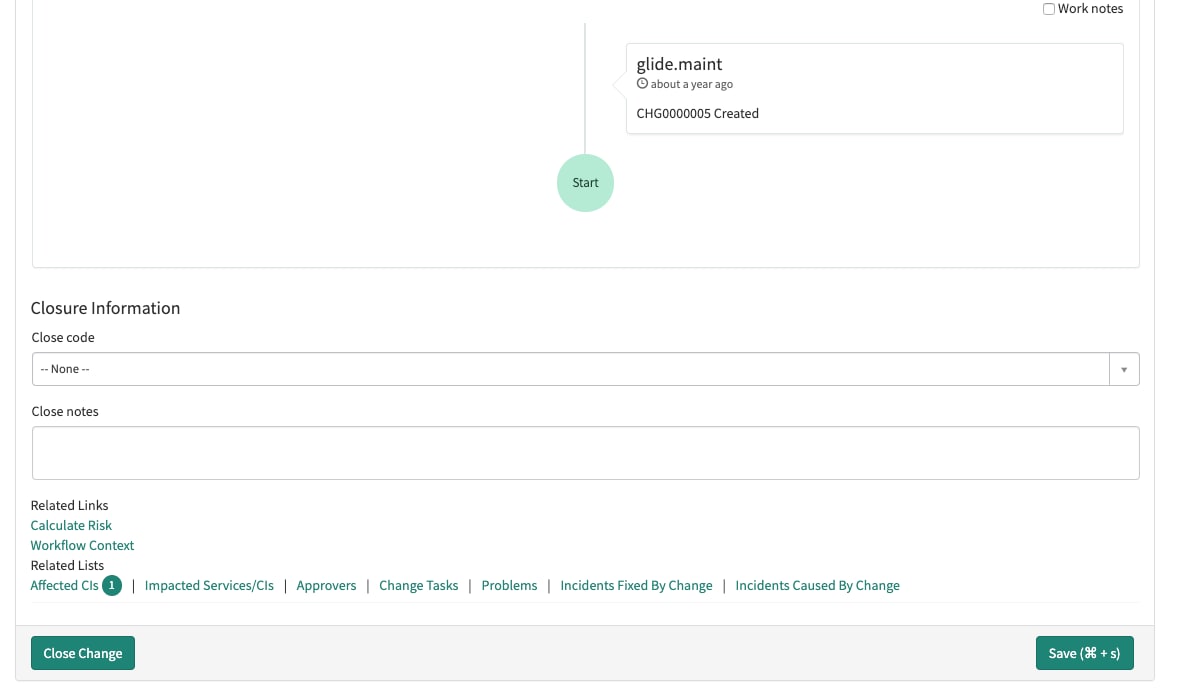Select the CHG0000005 Created activity entry
The height and width of the screenshot is (698, 1179).
(x=697, y=113)
